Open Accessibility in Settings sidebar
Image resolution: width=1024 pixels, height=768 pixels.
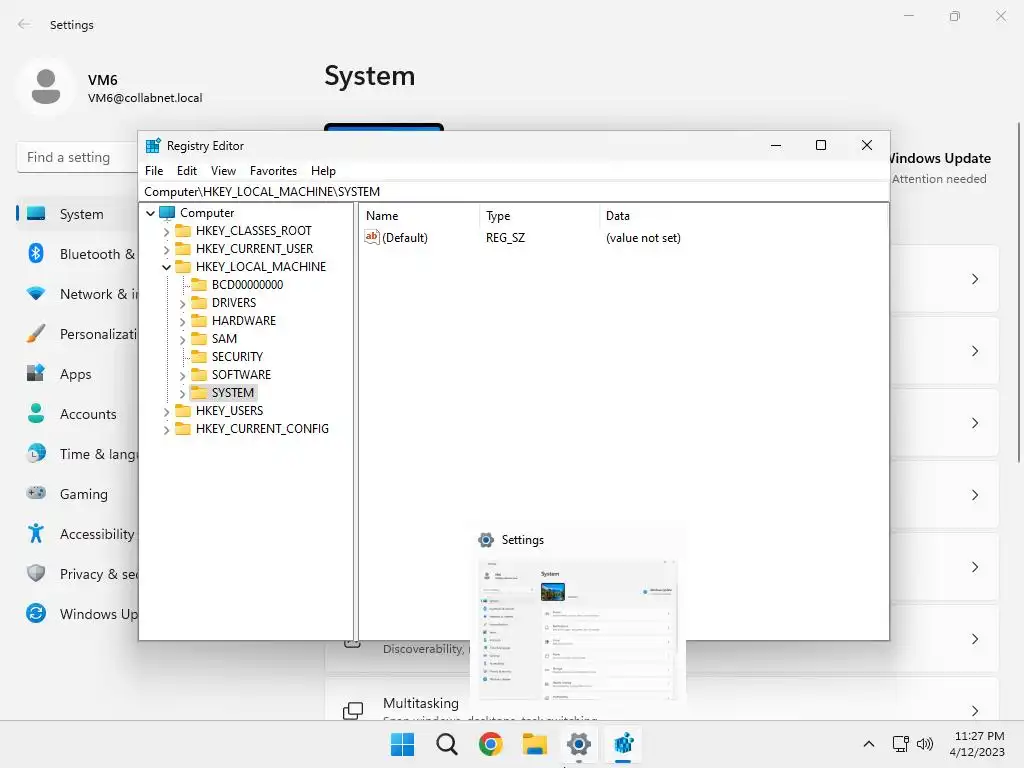point(77,534)
